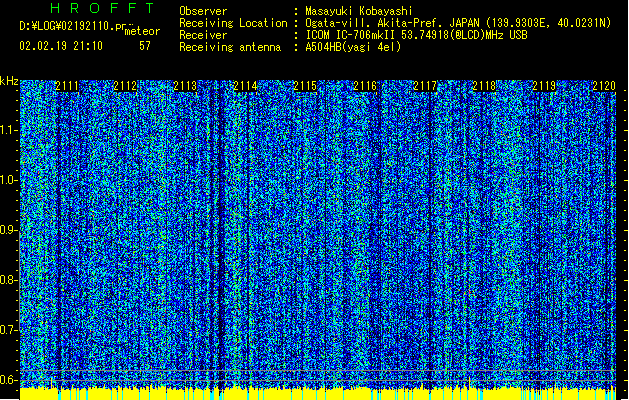Image resolution: width=629 pixels, height=400 pixels.
Task: Click the ICOM IC-706mkII receiver text
Action: coord(416,35)
